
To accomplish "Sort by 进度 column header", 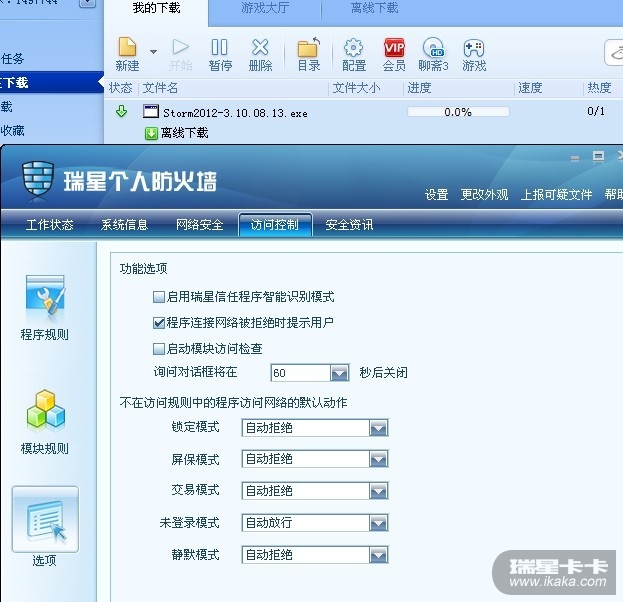I will click(x=419, y=88).
